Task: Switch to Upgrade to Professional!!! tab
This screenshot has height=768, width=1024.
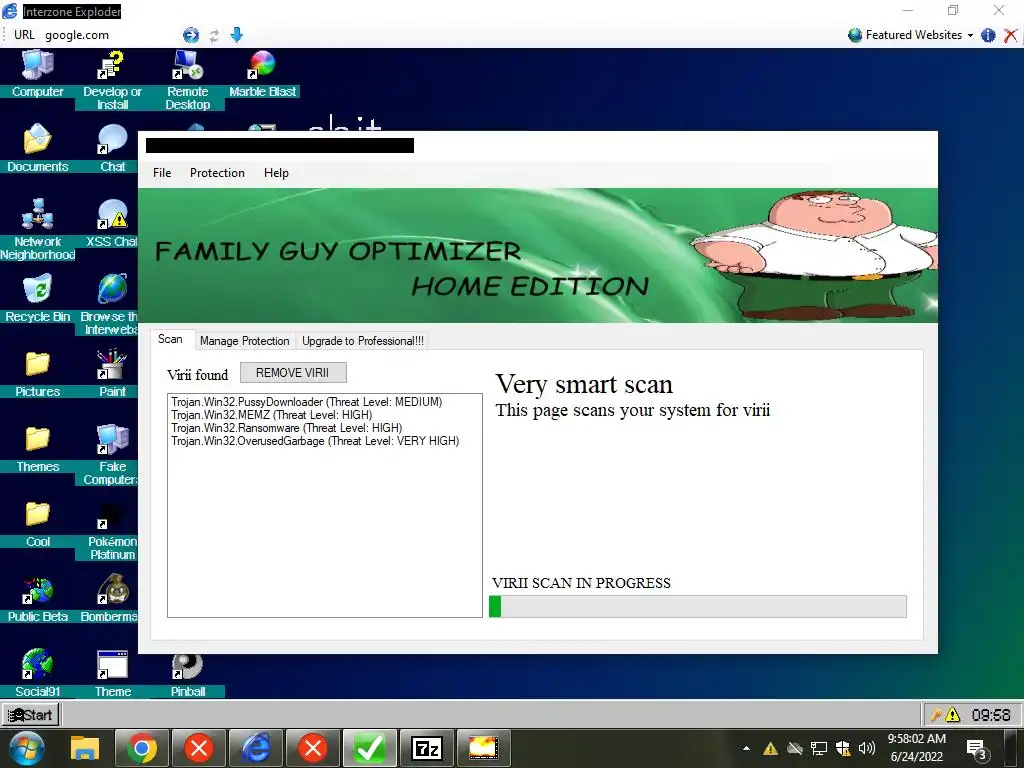Action: pyautogui.click(x=362, y=341)
